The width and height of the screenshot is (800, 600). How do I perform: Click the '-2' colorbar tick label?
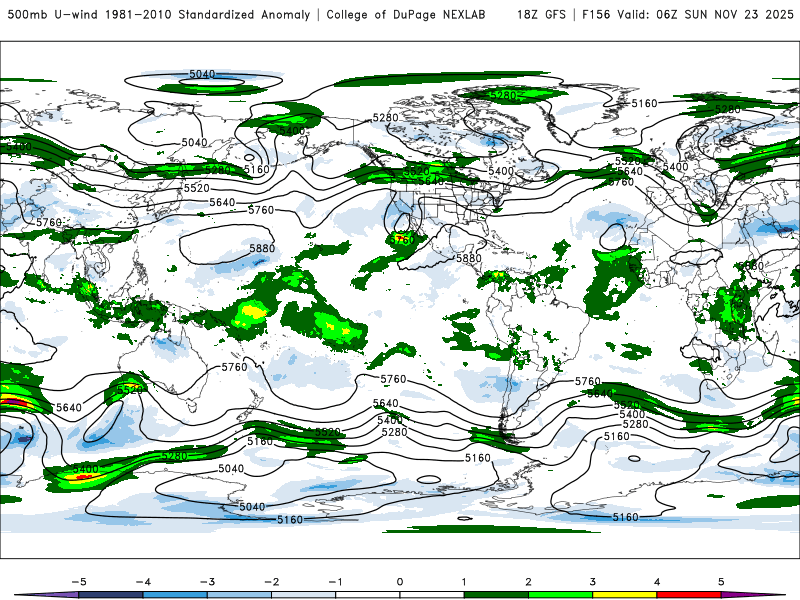click(271, 582)
